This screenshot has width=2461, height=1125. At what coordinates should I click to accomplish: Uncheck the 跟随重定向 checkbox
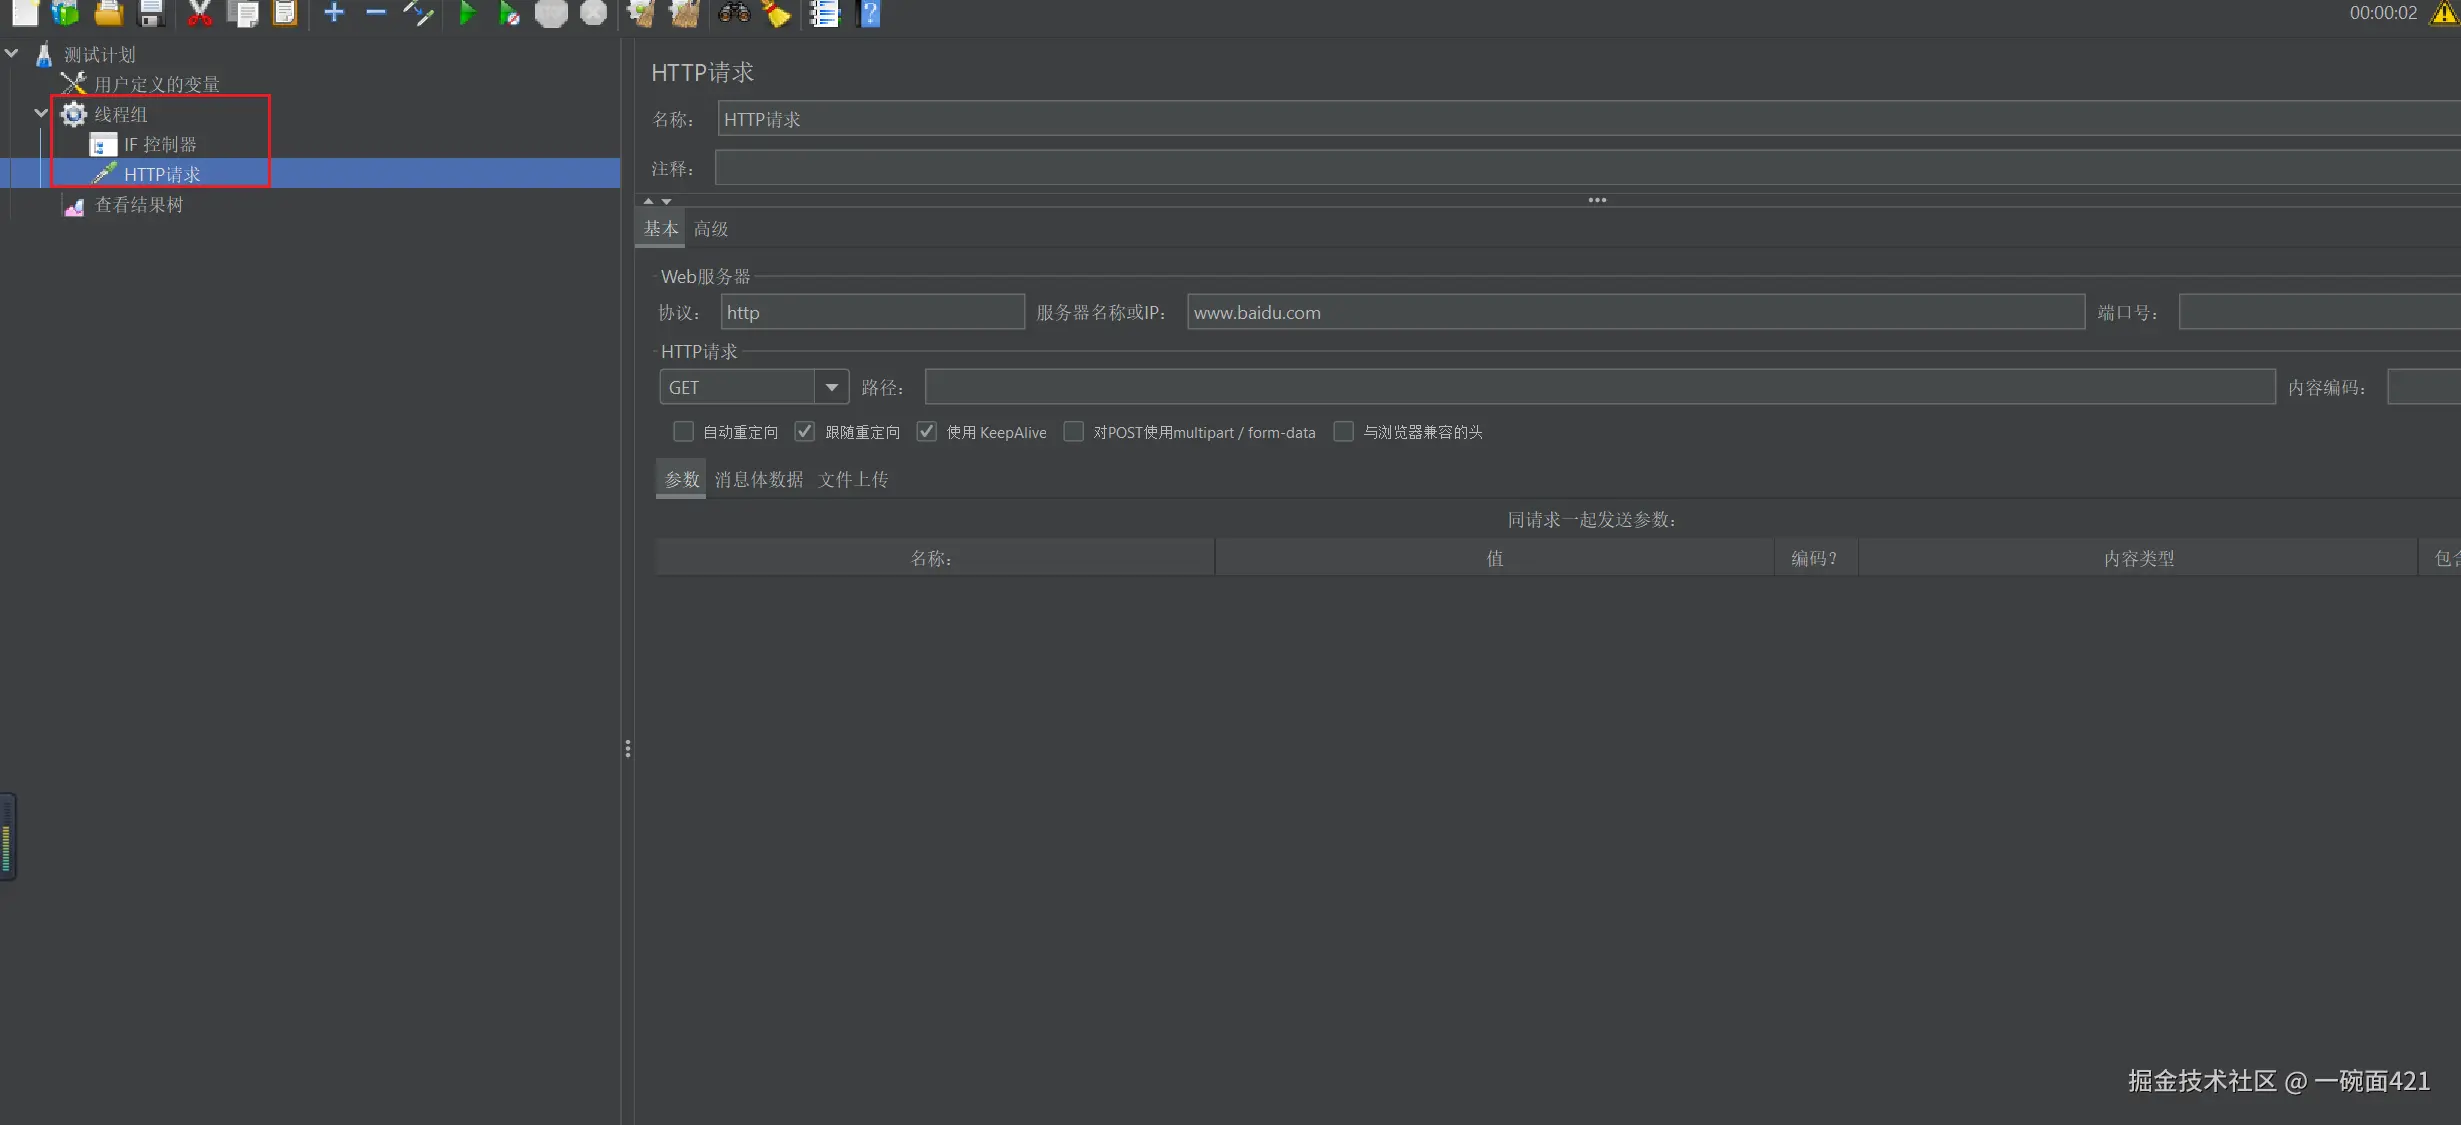(805, 432)
